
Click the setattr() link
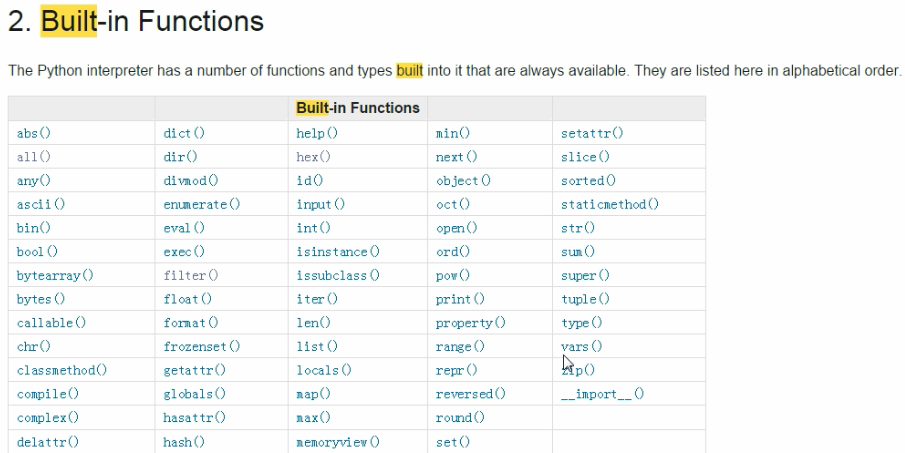(592, 133)
